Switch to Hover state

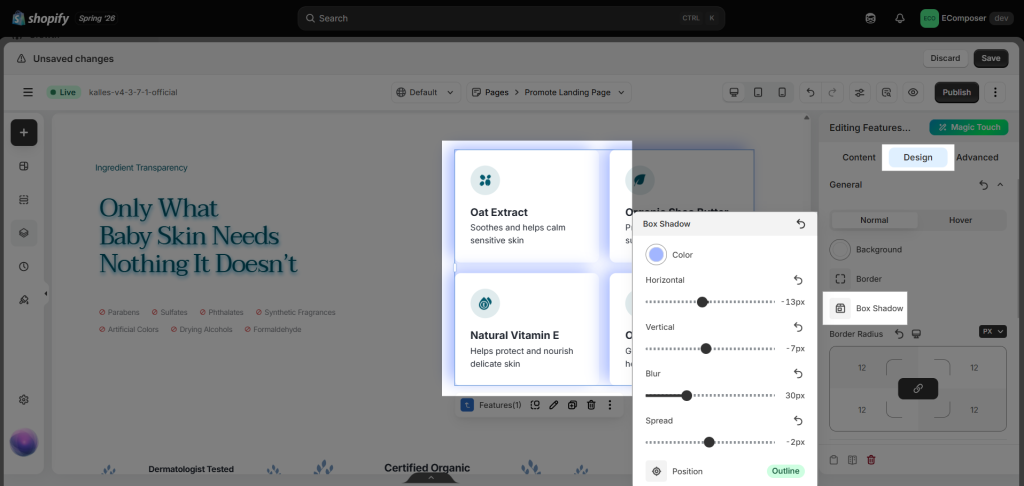[960, 220]
